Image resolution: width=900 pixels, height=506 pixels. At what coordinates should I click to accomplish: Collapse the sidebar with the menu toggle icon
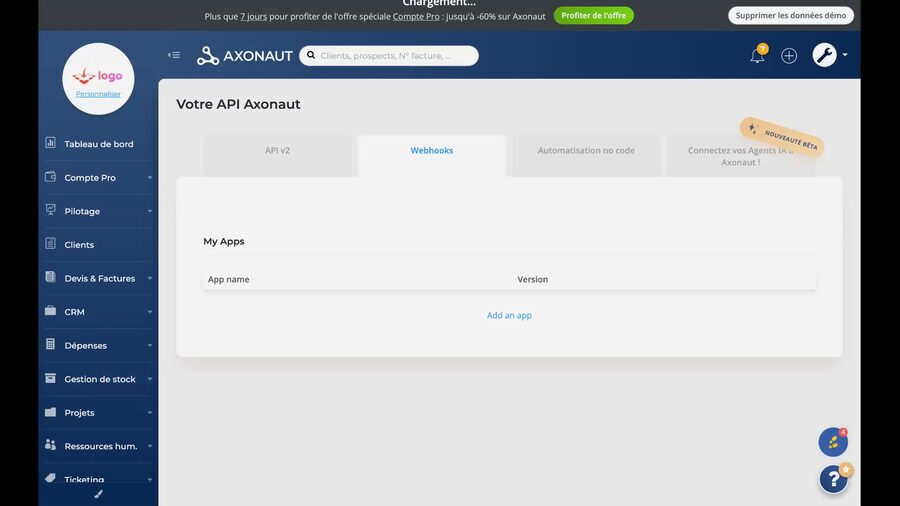[174, 55]
